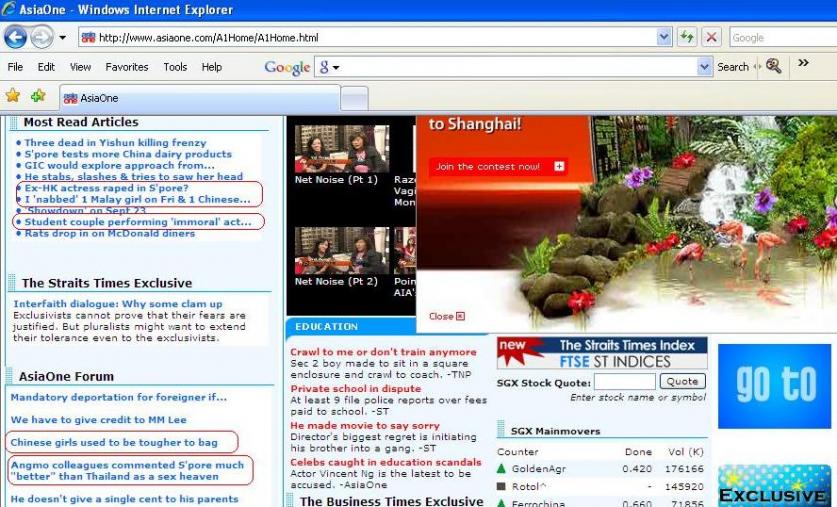The height and width of the screenshot is (507, 837).
Task: Click the Add to Favorites plus-star icon
Action: pos(38,96)
